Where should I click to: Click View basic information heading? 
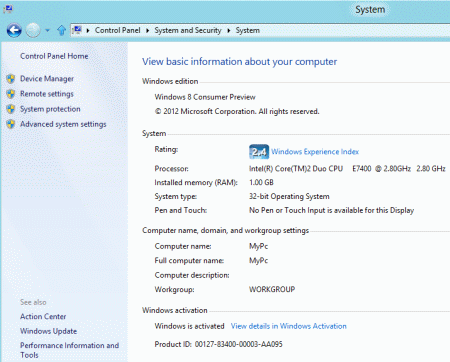pos(239,62)
